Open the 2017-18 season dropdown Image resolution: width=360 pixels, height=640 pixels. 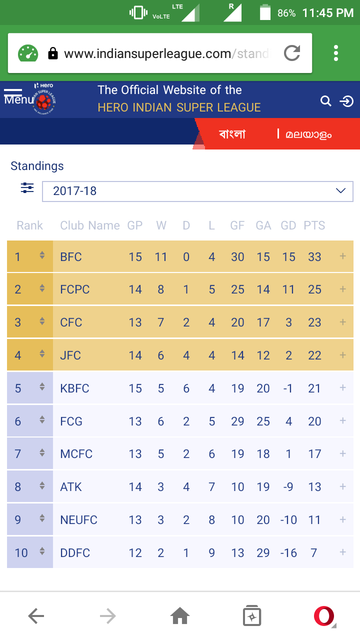[x=198, y=191]
